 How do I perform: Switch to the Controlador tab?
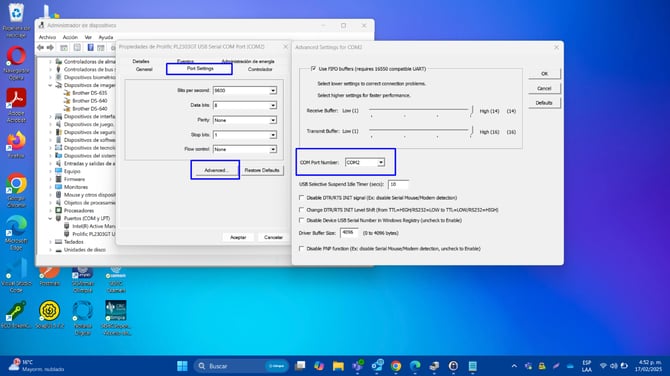click(x=260, y=69)
